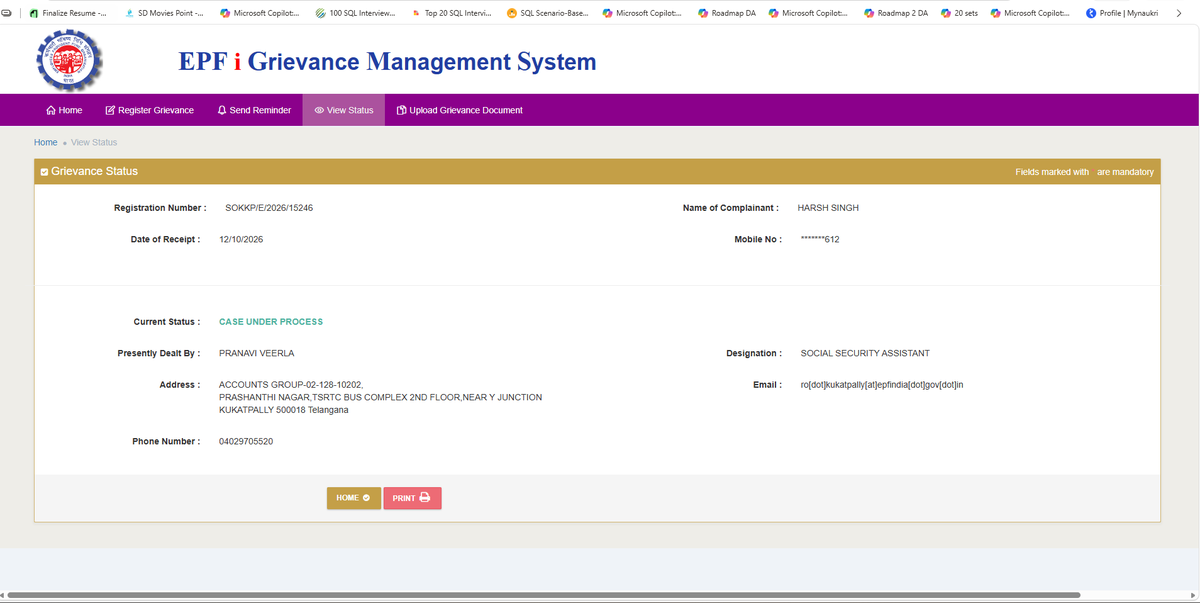Screen dimensions: 1200x603
Task: Click date of receipt 12/10/2026
Action: point(241,240)
